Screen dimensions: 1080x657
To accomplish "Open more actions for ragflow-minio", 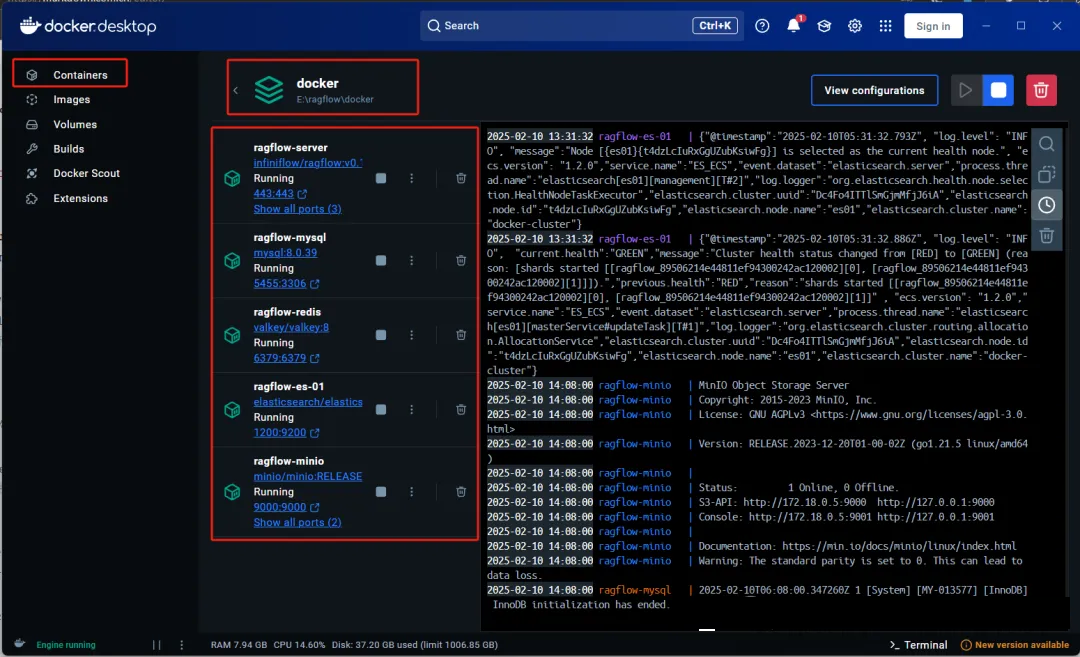I will (x=412, y=492).
